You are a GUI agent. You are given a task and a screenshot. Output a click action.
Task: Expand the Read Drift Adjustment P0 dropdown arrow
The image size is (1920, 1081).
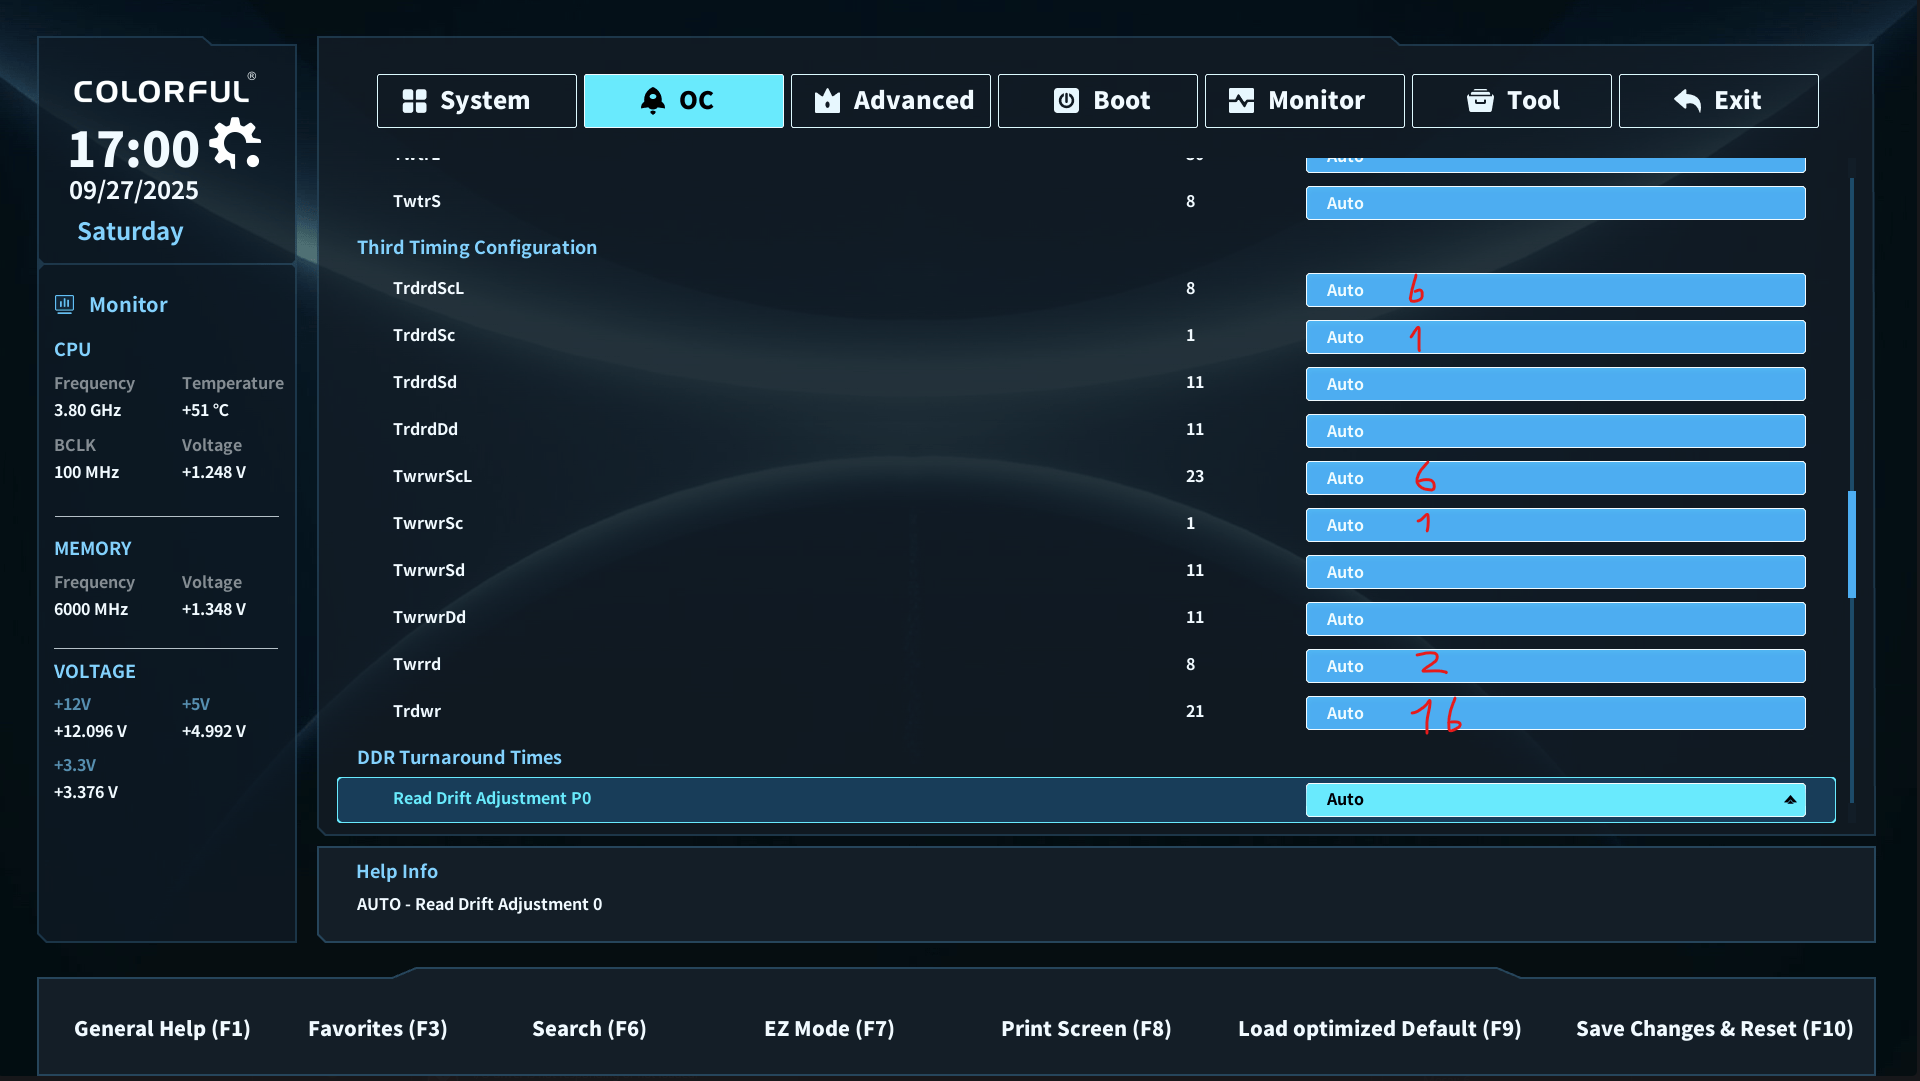(1790, 800)
